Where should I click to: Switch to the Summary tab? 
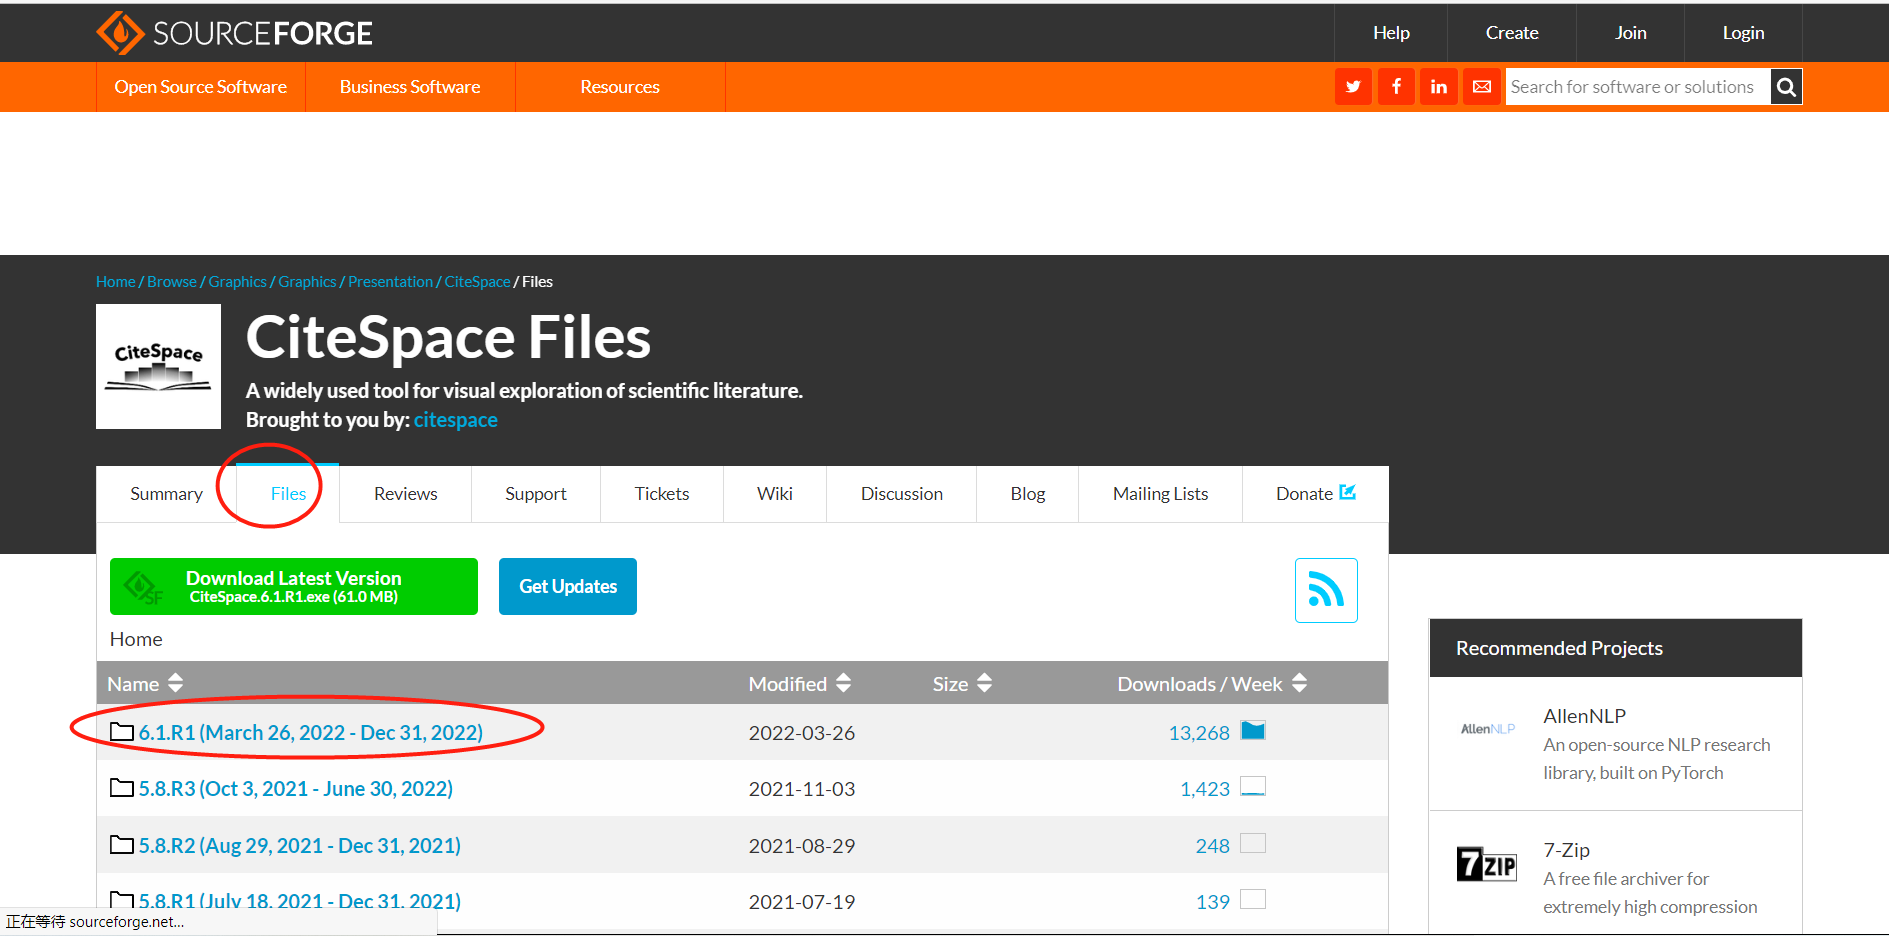pos(166,493)
